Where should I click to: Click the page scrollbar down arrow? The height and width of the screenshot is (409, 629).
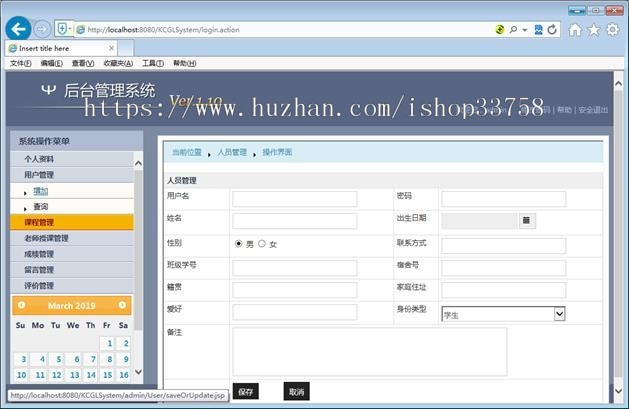click(619, 391)
